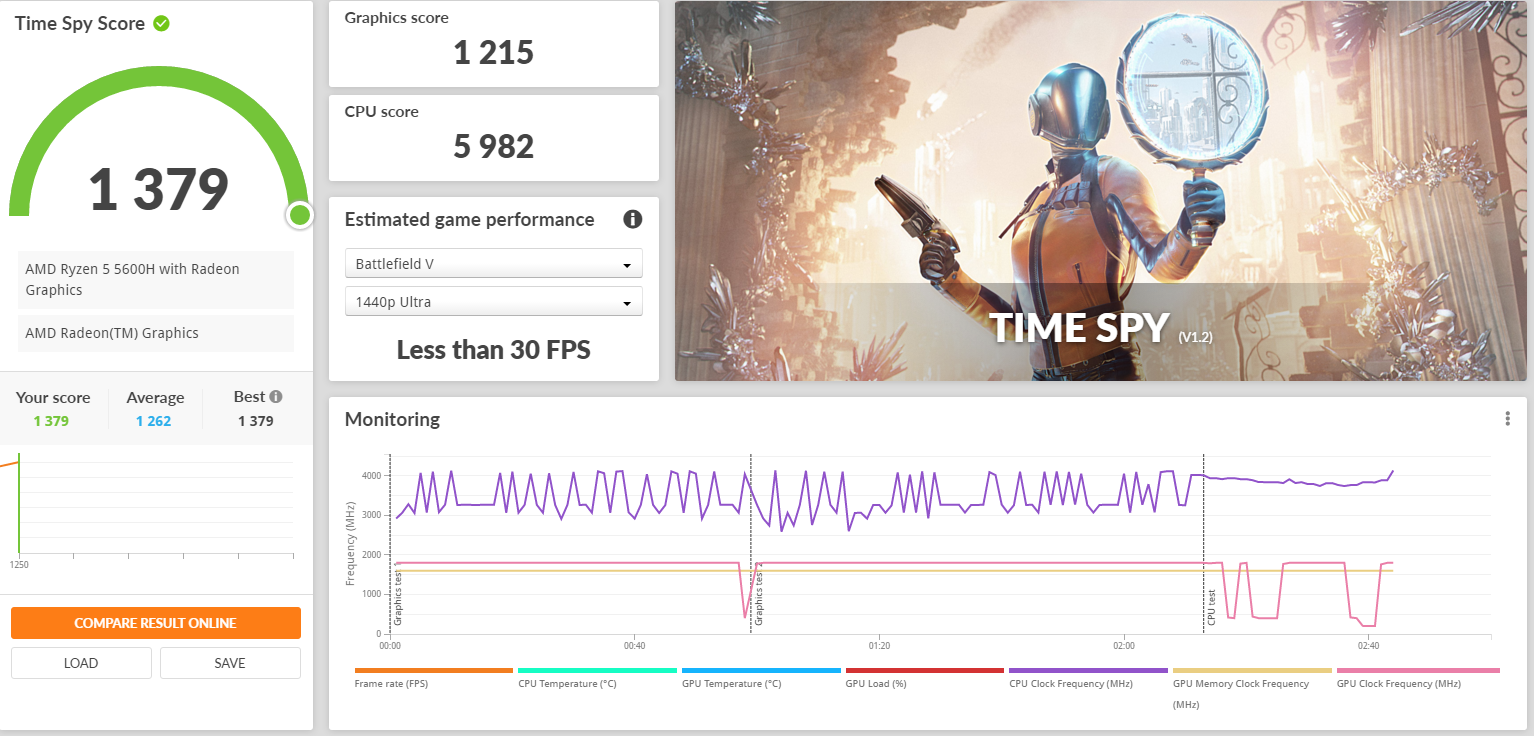1534x736 pixels.
Task: Click the Graphics score value 1 215
Action: tap(494, 52)
